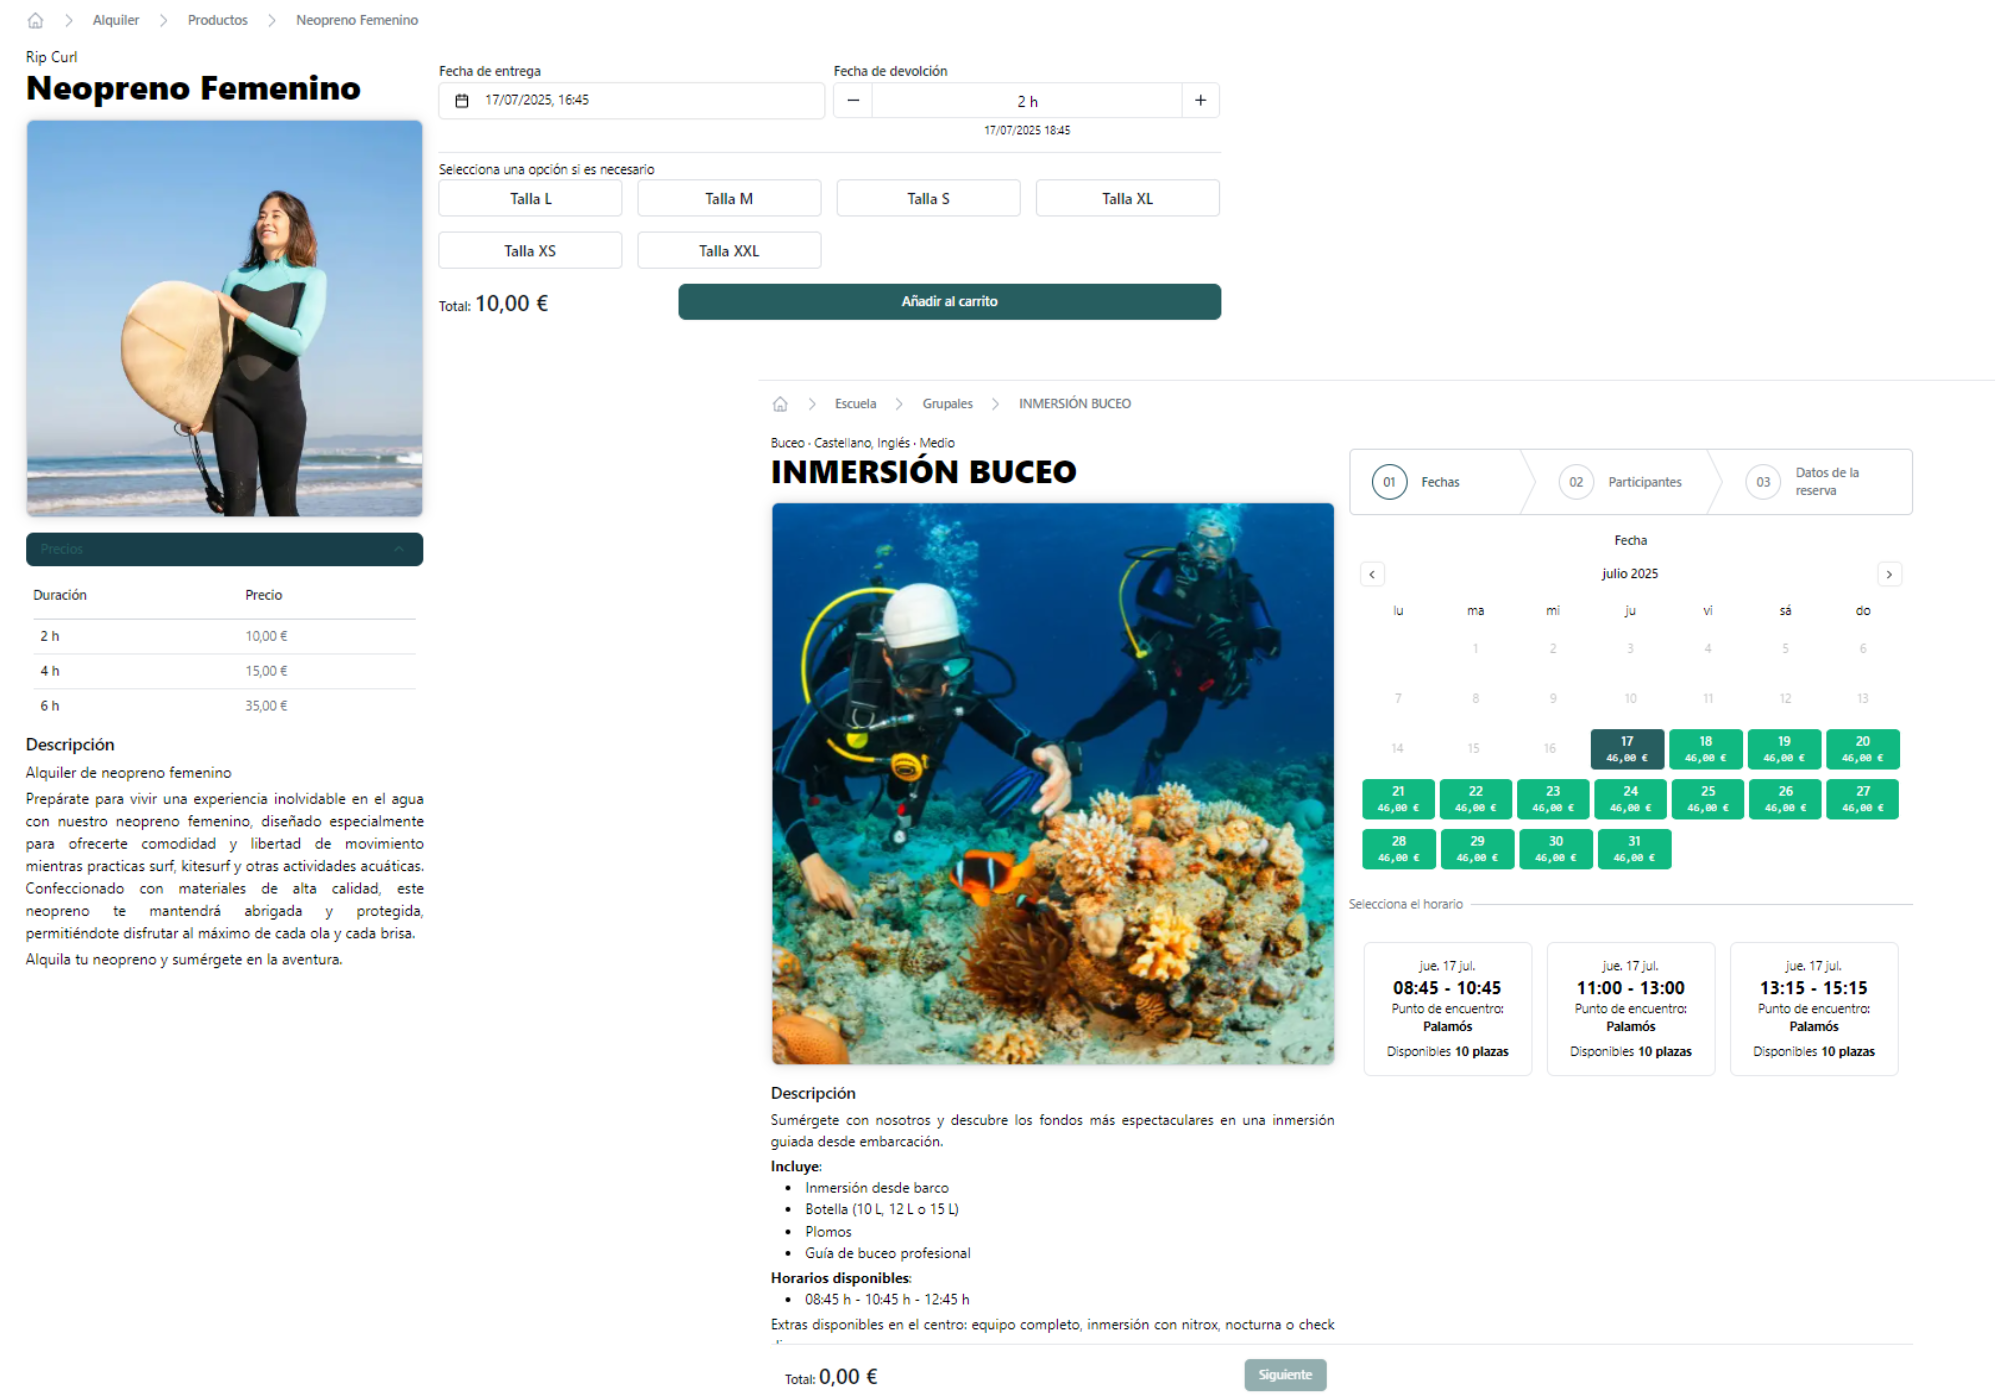Image resolution: width=2000 pixels, height=1400 pixels.
Task: Collapse the Precios panel chevron
Action: coord(399,549)
